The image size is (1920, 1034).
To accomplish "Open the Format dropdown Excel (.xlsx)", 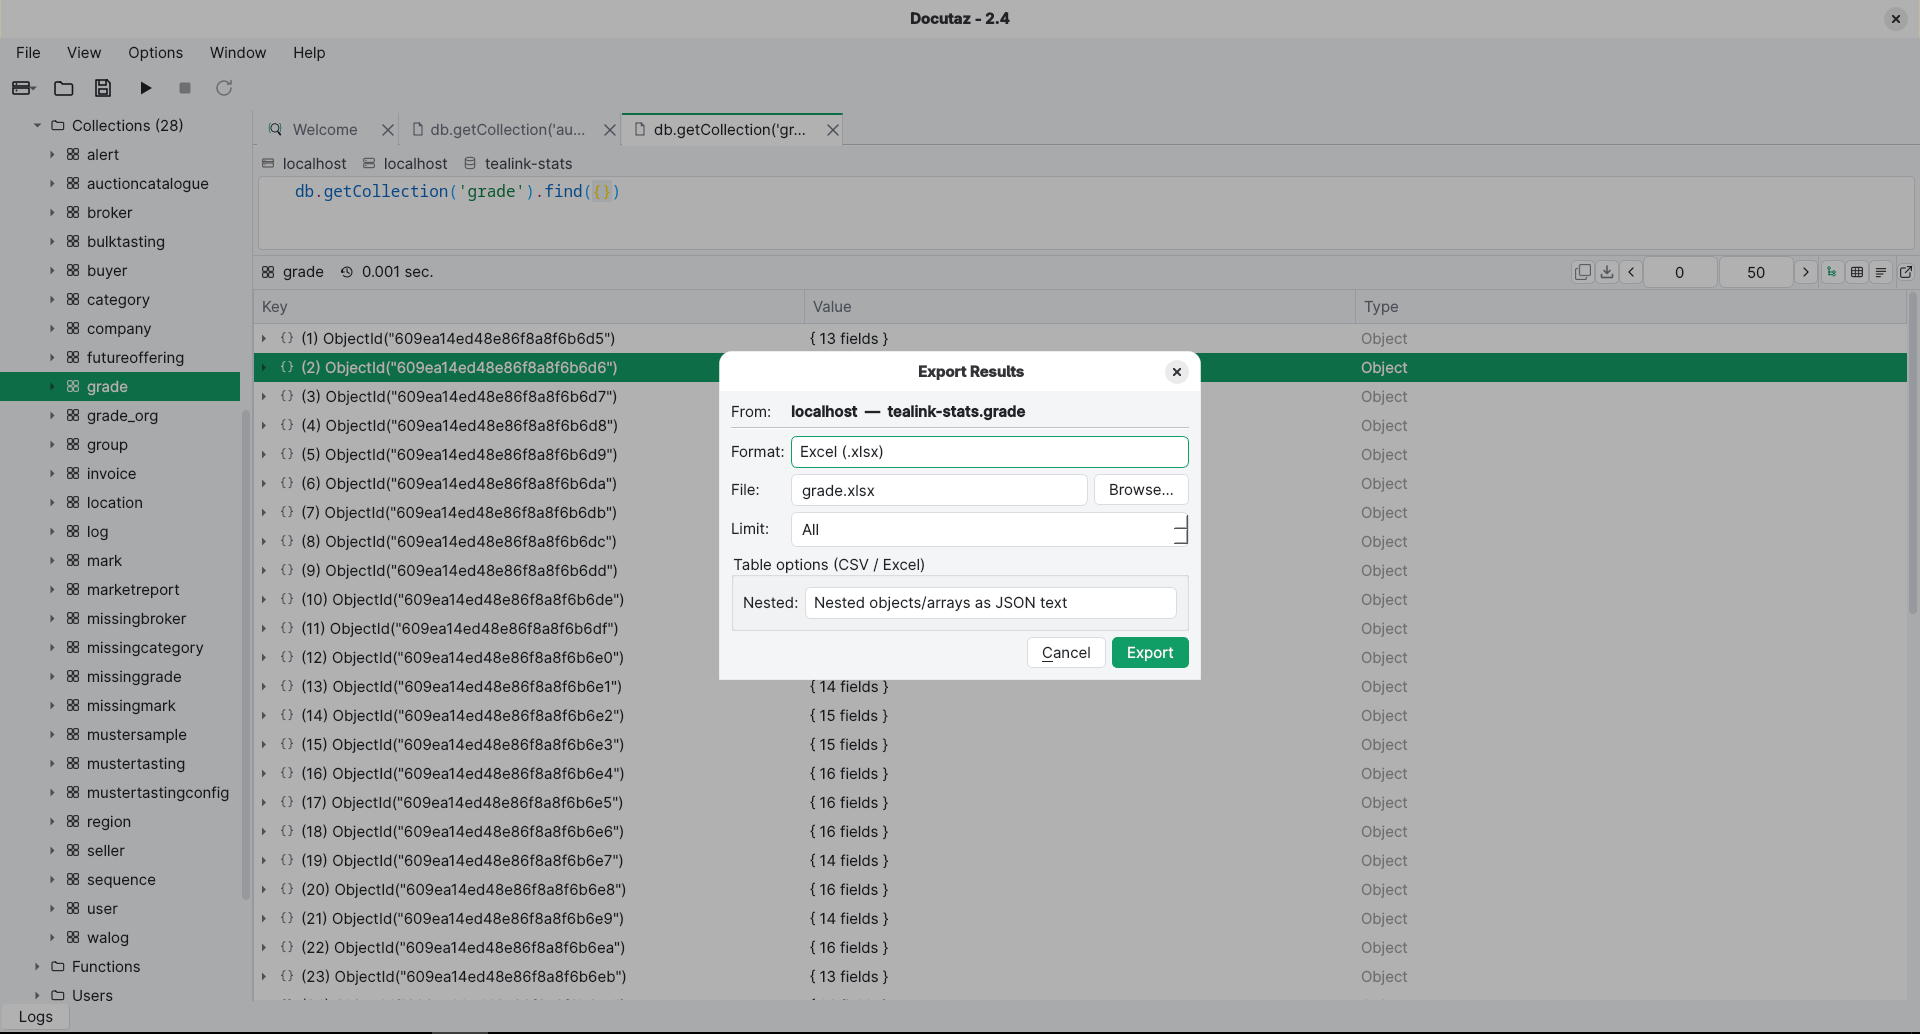I will pyautogui.click(x=990, y=452).
